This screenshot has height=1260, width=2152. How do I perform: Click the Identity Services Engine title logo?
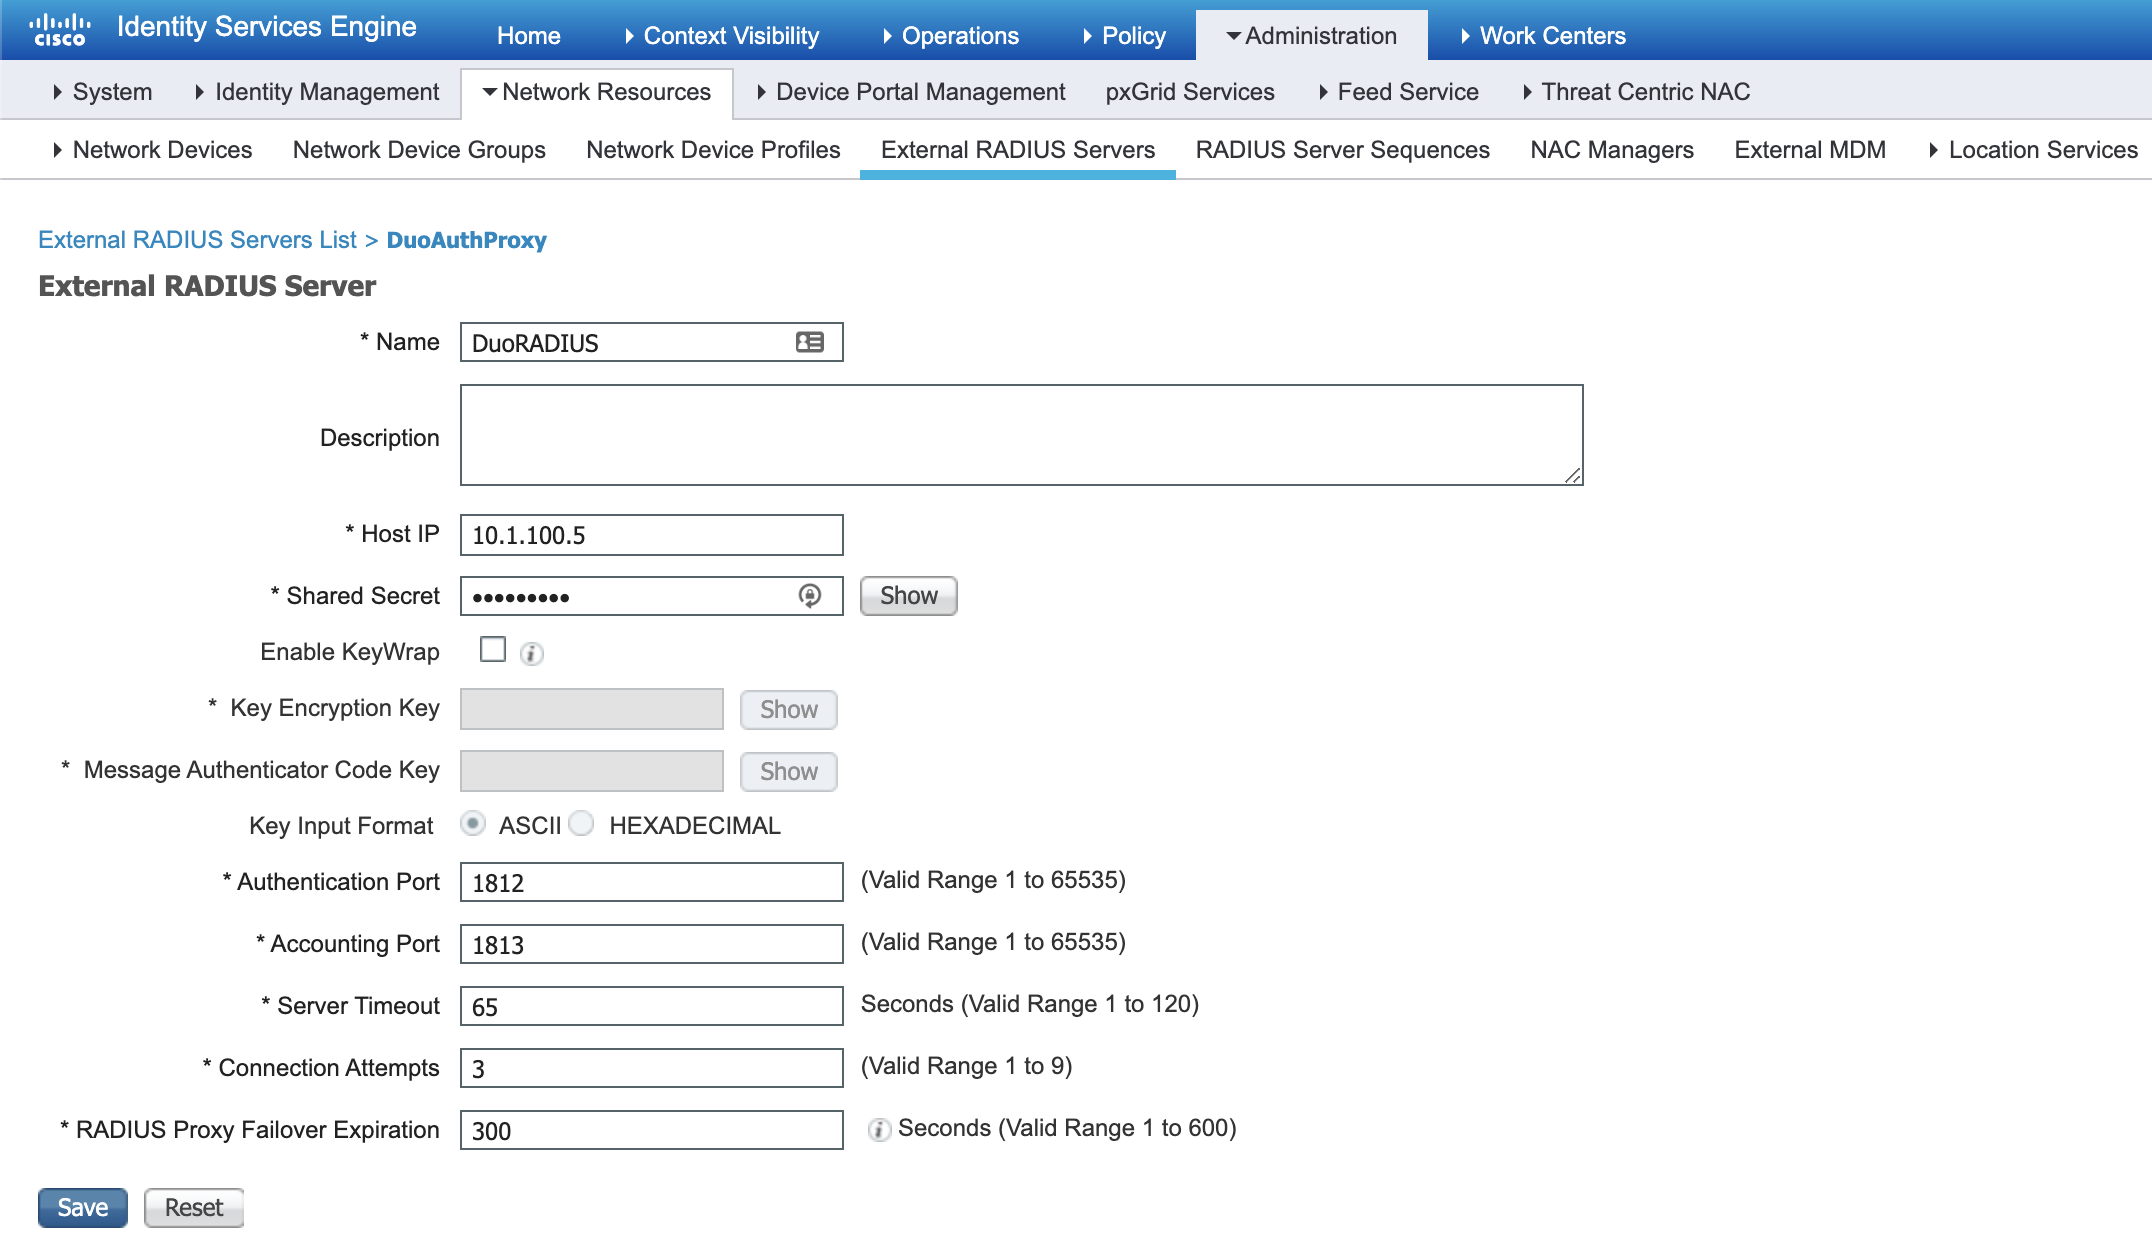[x=265, y=26]
